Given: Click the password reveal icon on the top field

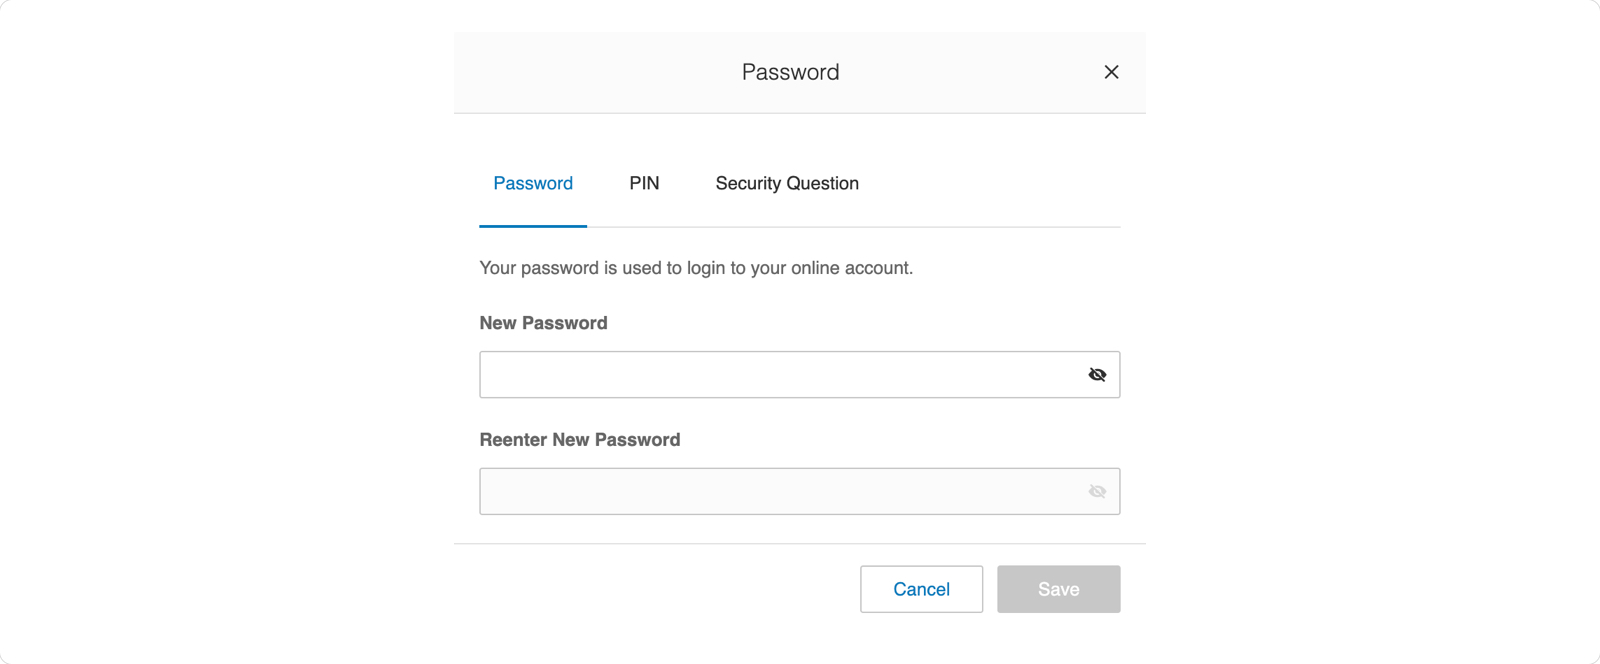Looking at the screenshot, I should click(x=1097, y=374).
